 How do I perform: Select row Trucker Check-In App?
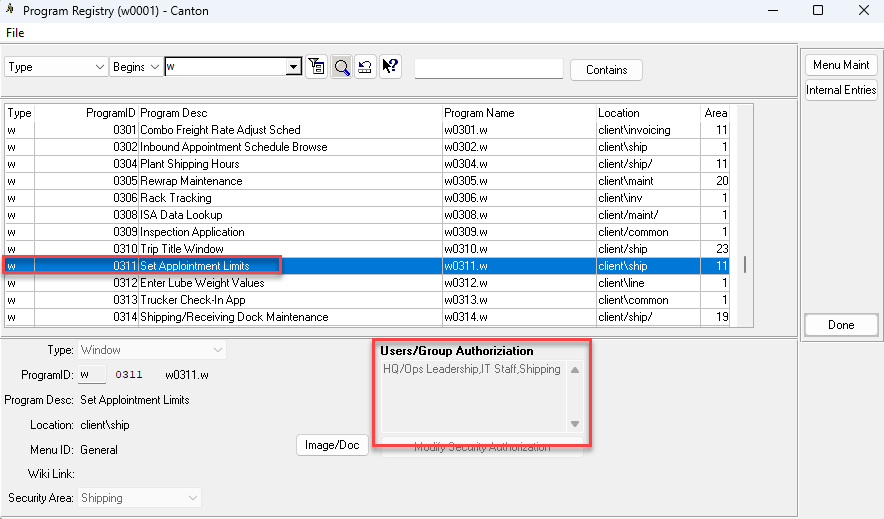pyautogui.click(x=367, y=300)
